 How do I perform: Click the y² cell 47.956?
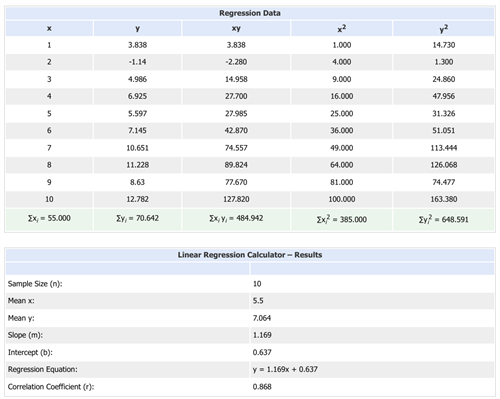coord(444,96)
